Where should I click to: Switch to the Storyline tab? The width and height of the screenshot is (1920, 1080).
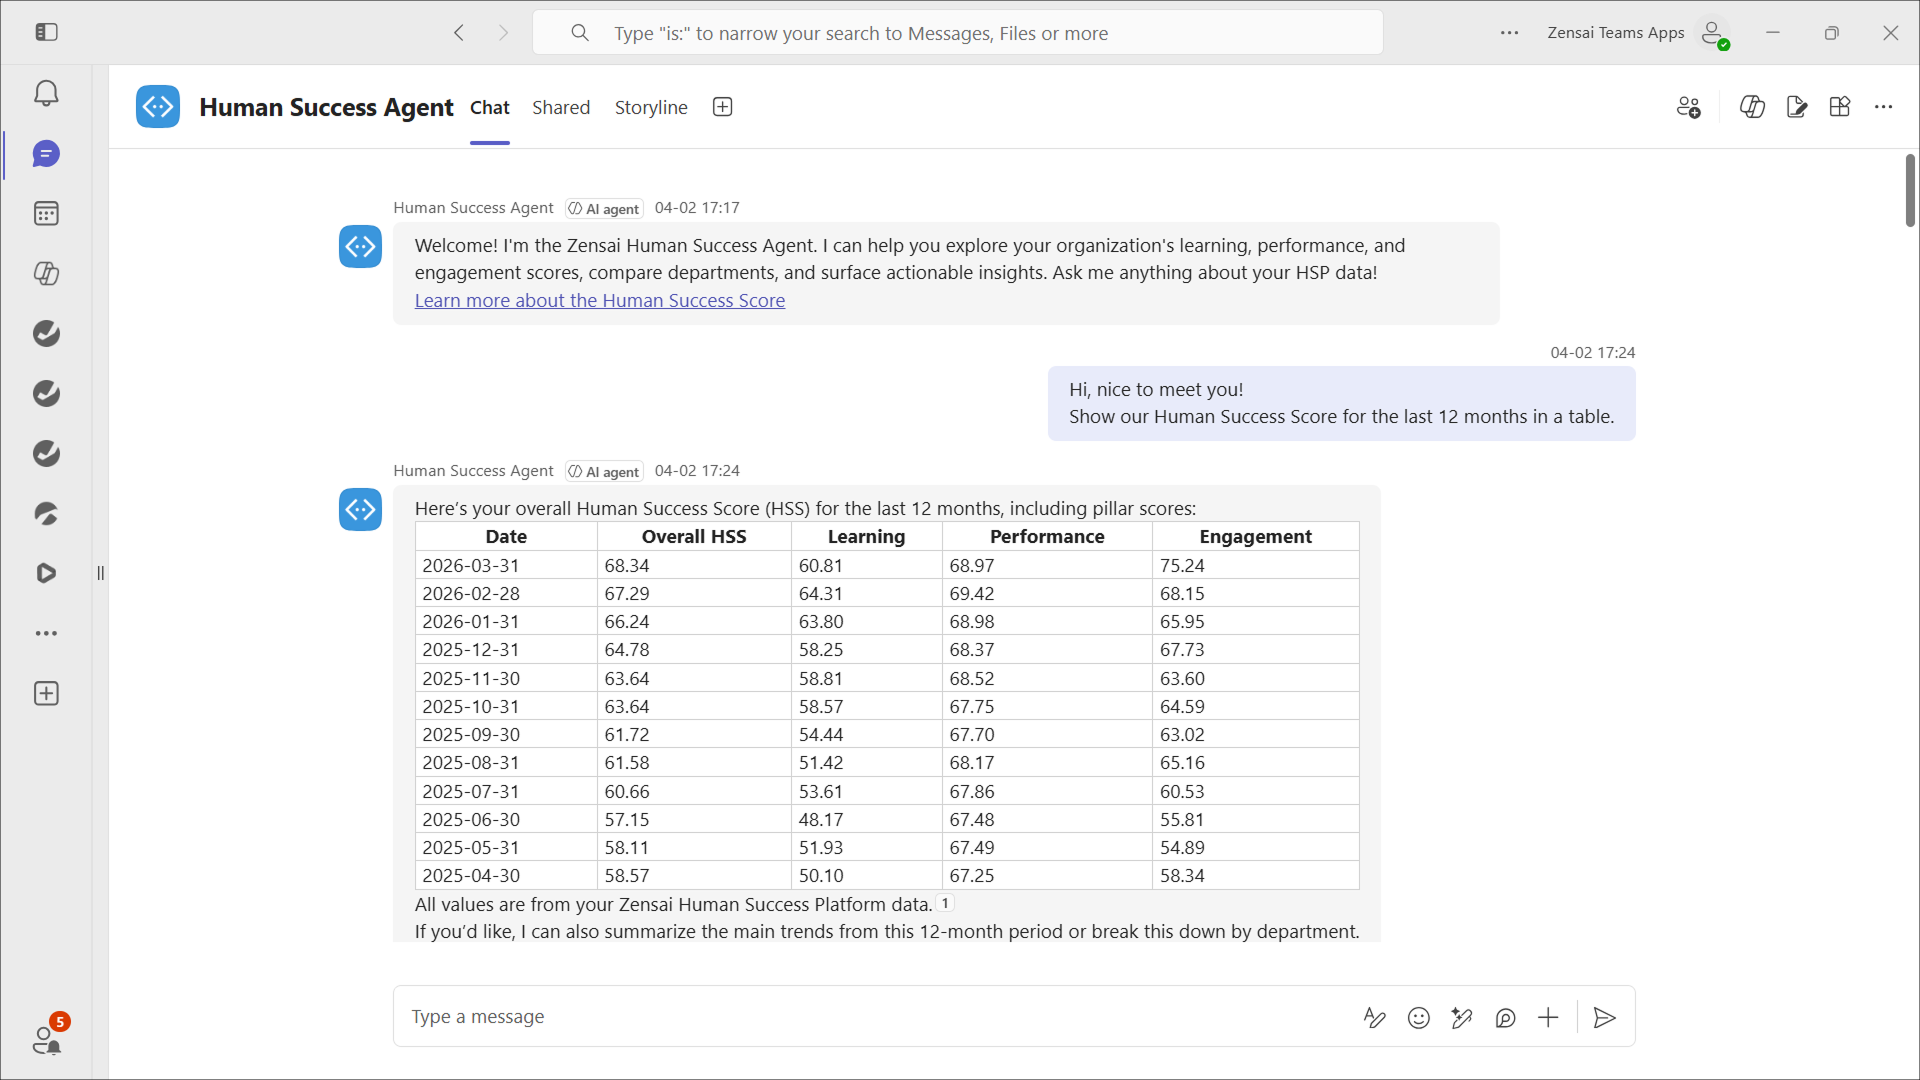point(651,107)
